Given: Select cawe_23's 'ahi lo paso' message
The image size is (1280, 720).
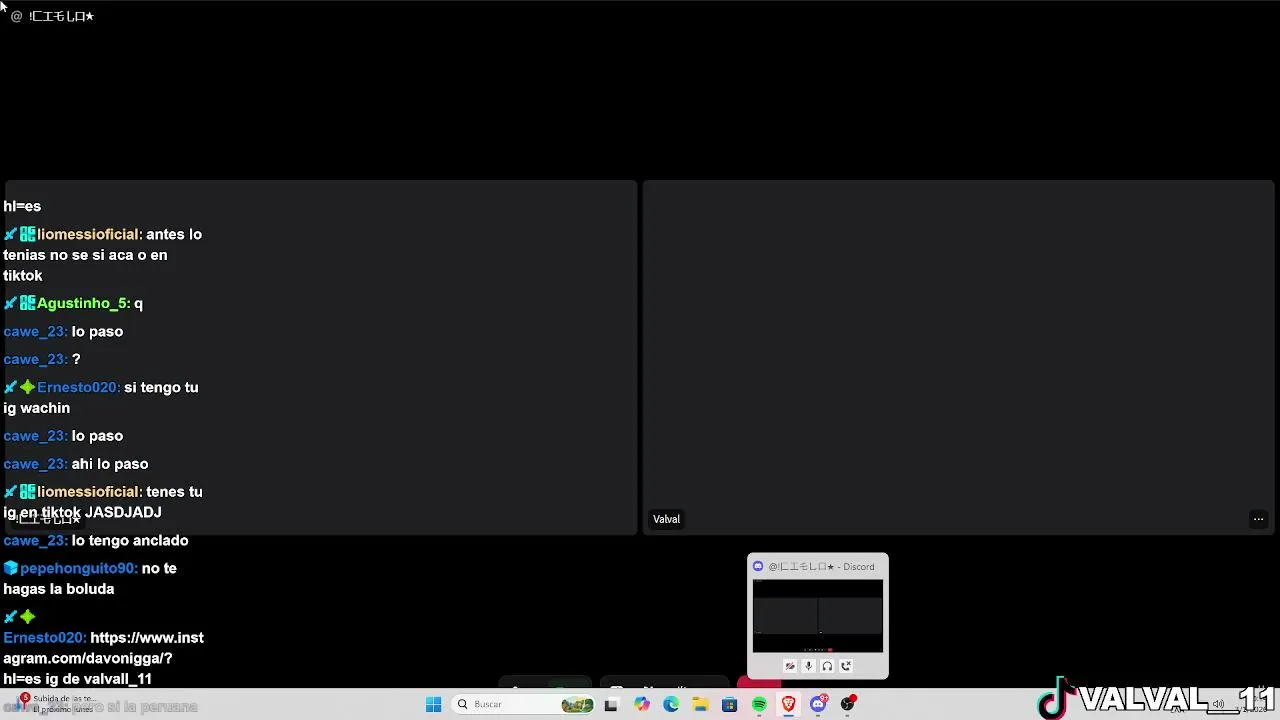Looking at the screenshot, I should 76,464.
